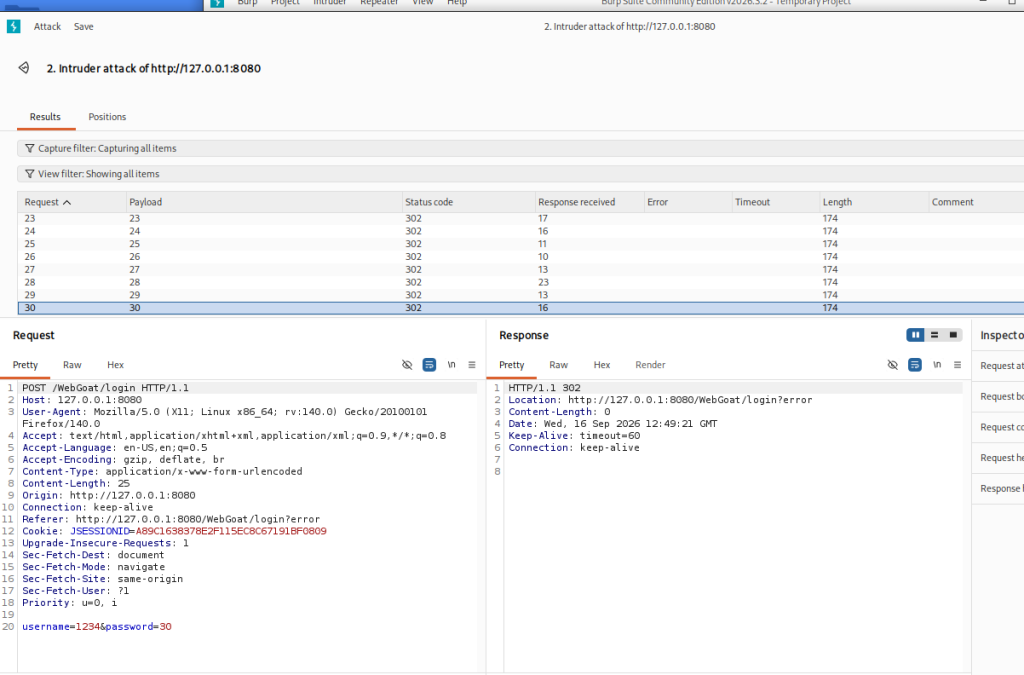Open the Attack menu
The width and height of the screenshot is (1024, 675).
tap(47, 27)
